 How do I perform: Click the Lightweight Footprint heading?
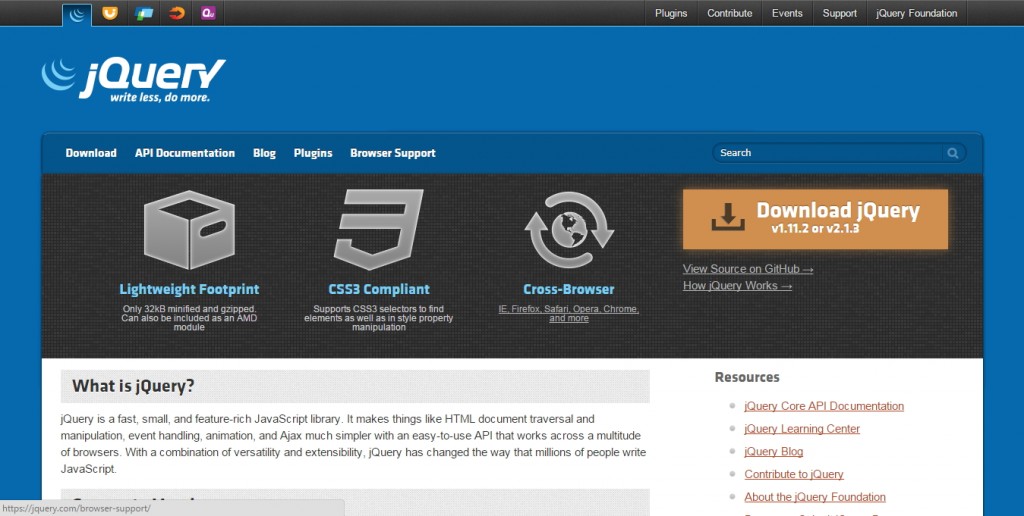pyautogui.click(x=189, y=289)
